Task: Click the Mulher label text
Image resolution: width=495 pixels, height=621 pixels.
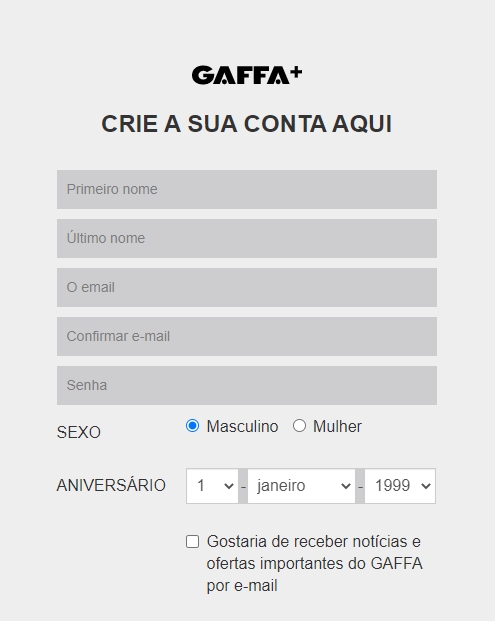Action: [x=337, y=427]
